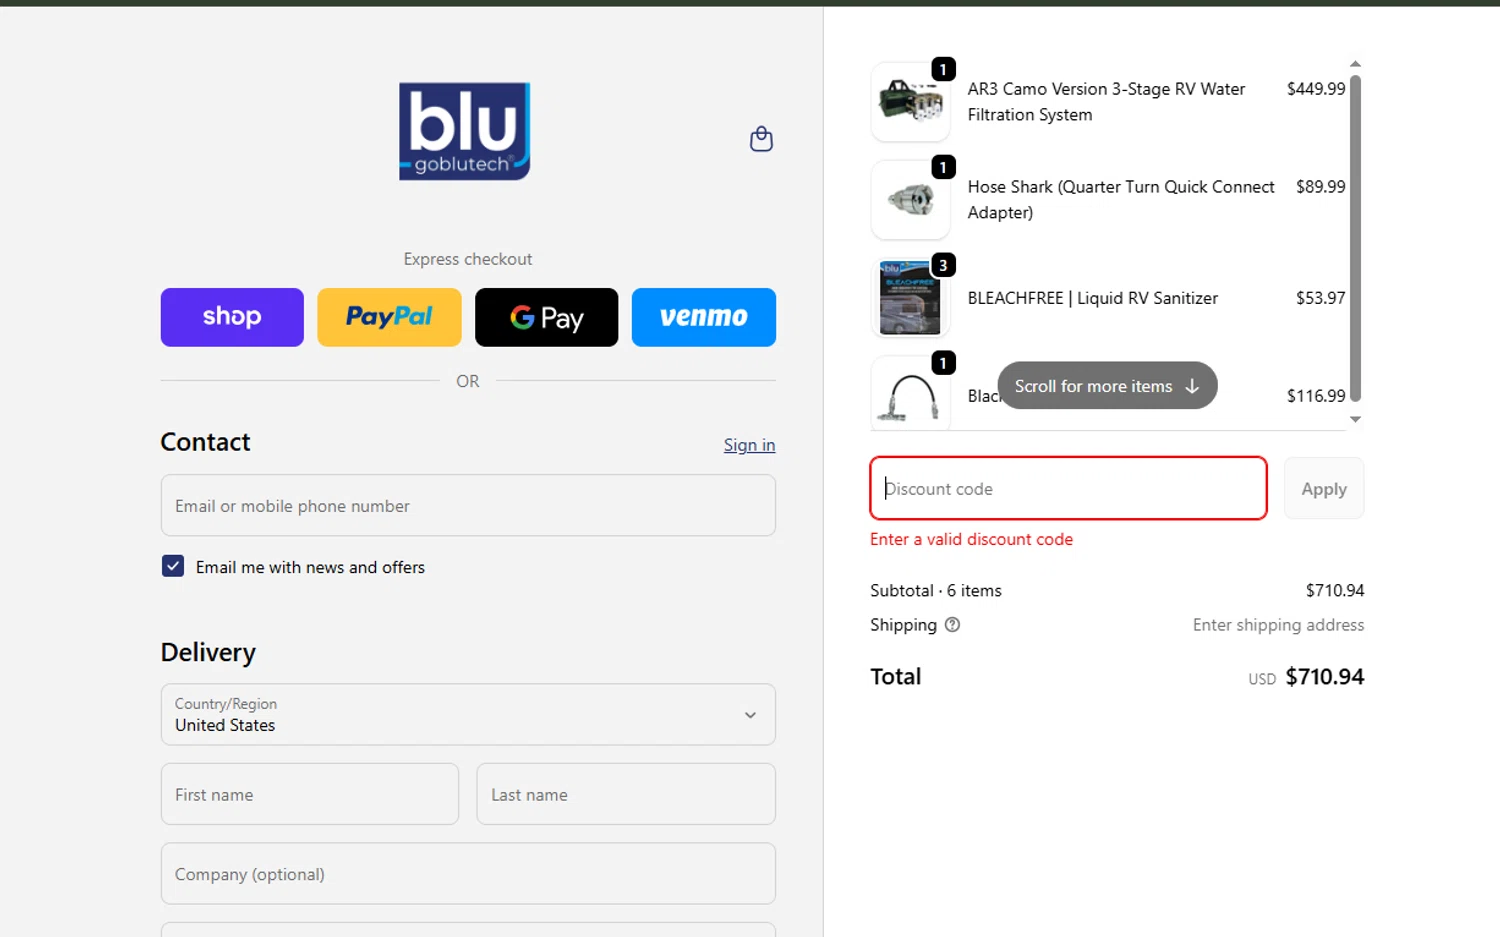Click the Enter shipping address text
The image size is (1500, 937).
pyautogui.click(x=1278, y=624)
